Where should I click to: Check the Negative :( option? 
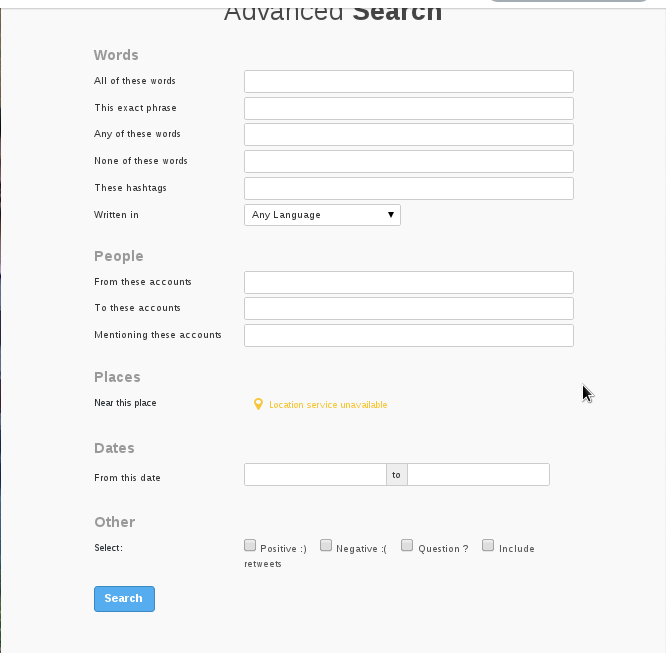tap(326, 545)
